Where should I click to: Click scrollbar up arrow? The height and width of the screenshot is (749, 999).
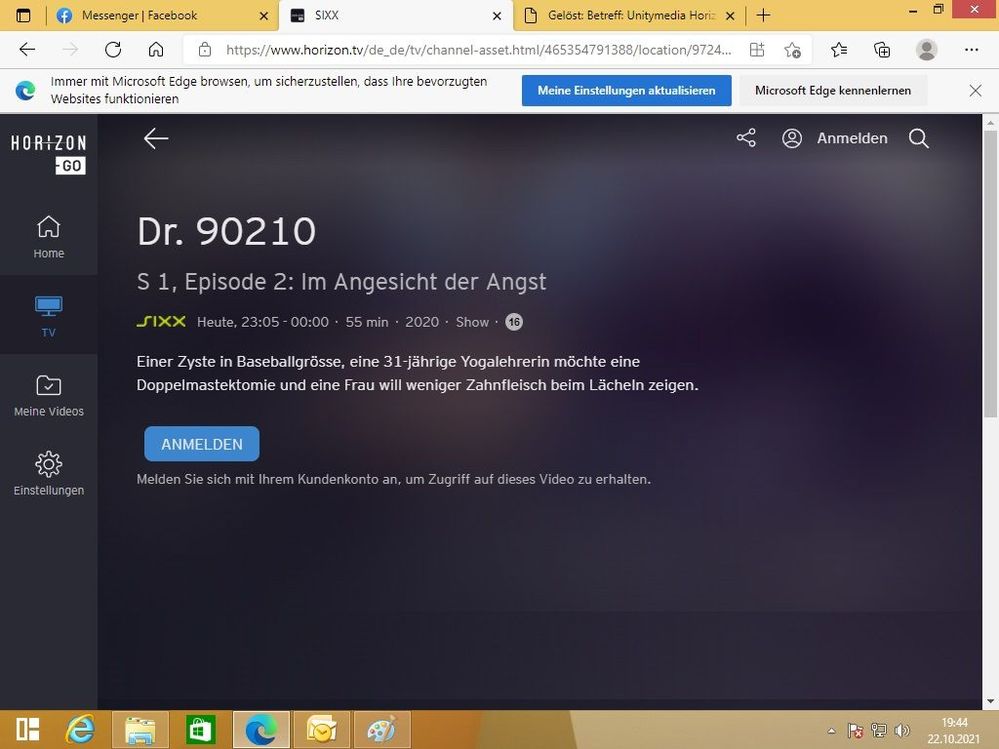(990, 122)
